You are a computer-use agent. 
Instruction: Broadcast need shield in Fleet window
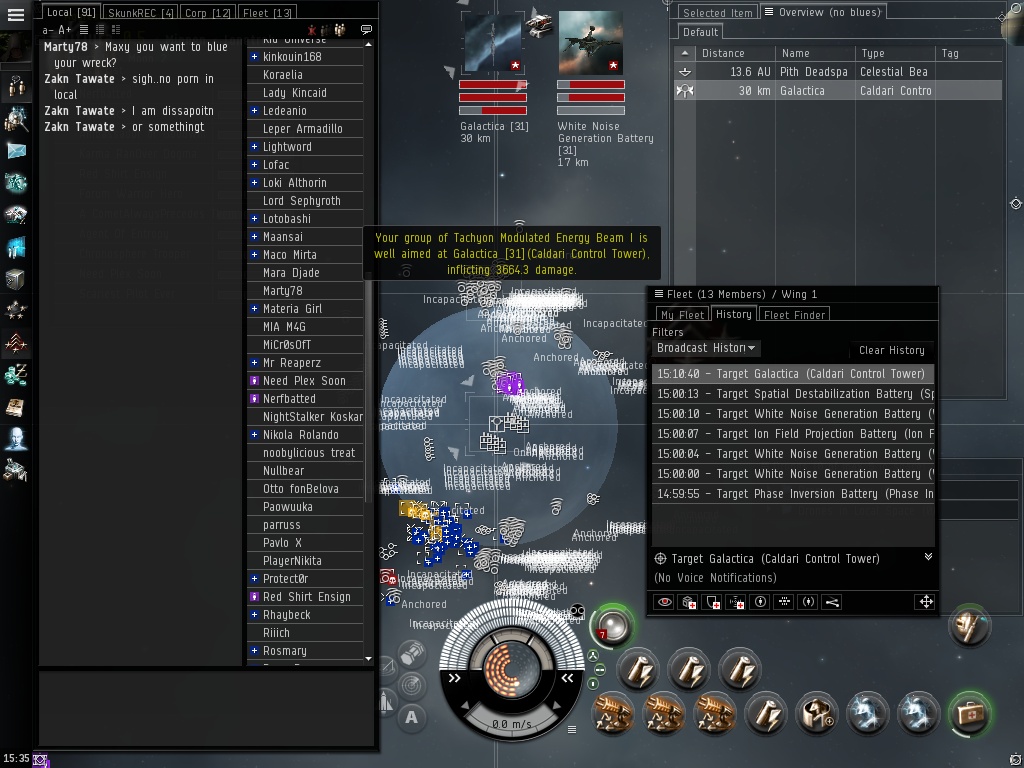click(712, 602)
